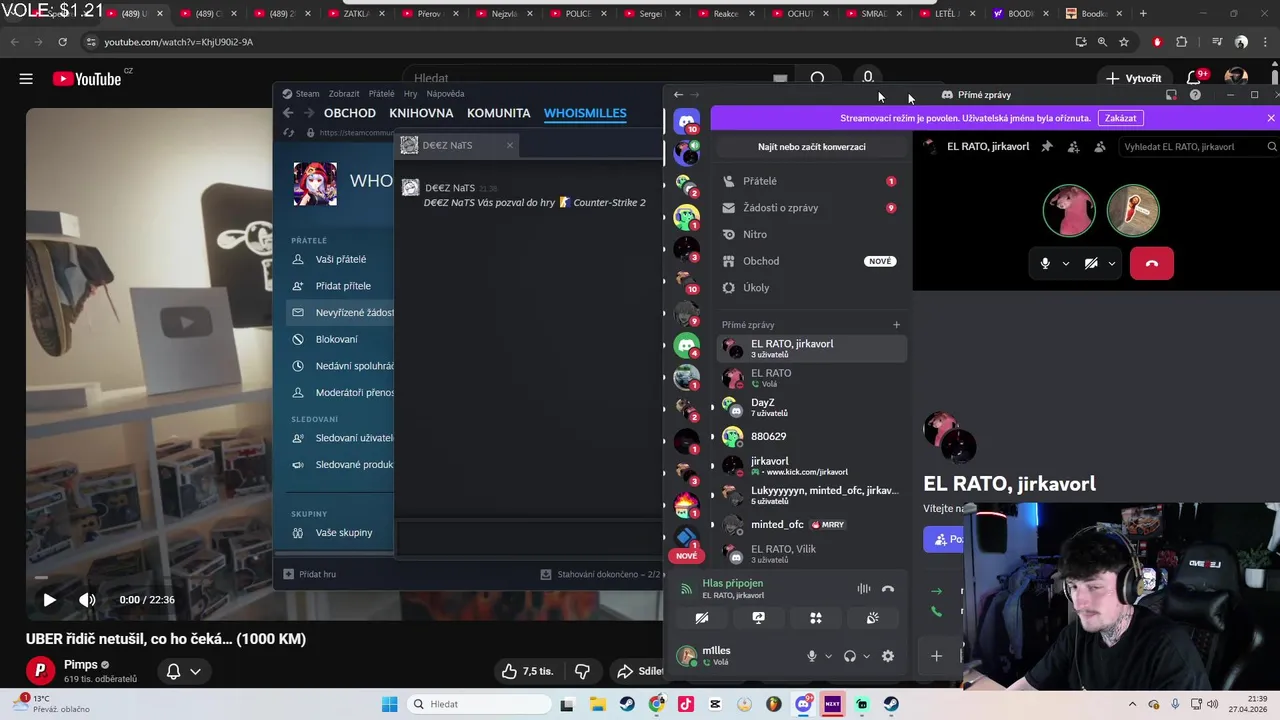The image size is (1280, 720).
Task: Open Discord help question mark icon
Action: pyautogui.click(x=1195, y=95)
